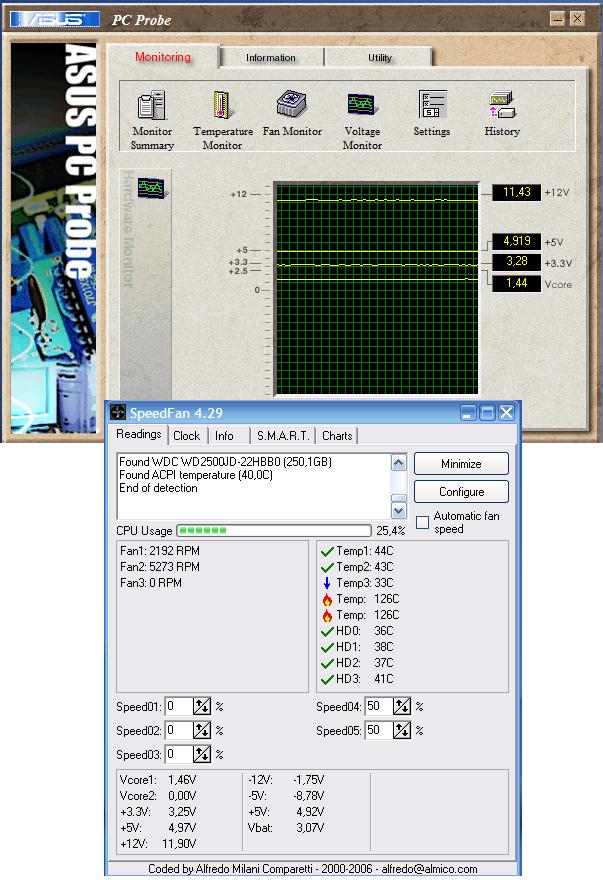
Task: Select the Info tab in SpeedFan
Action: pyautogui.click(x=224, y=436)
